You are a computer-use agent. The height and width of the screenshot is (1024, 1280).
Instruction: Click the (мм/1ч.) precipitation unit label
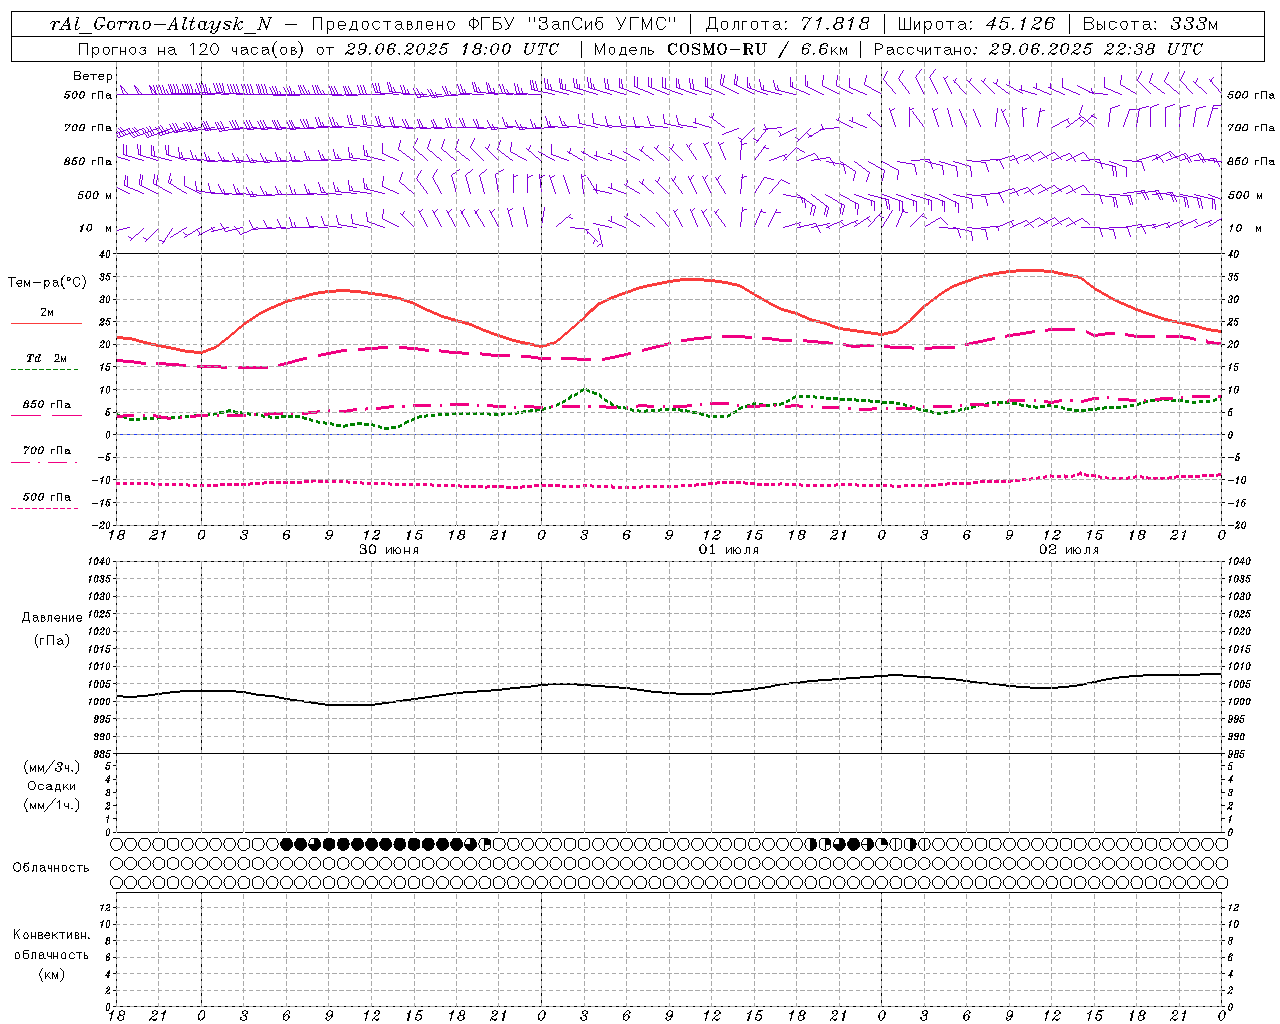52,805
